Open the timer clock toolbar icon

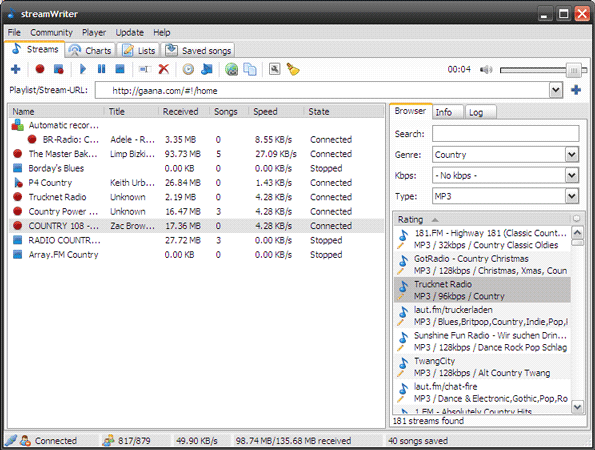pyautogui.click(x=188, y=69)
